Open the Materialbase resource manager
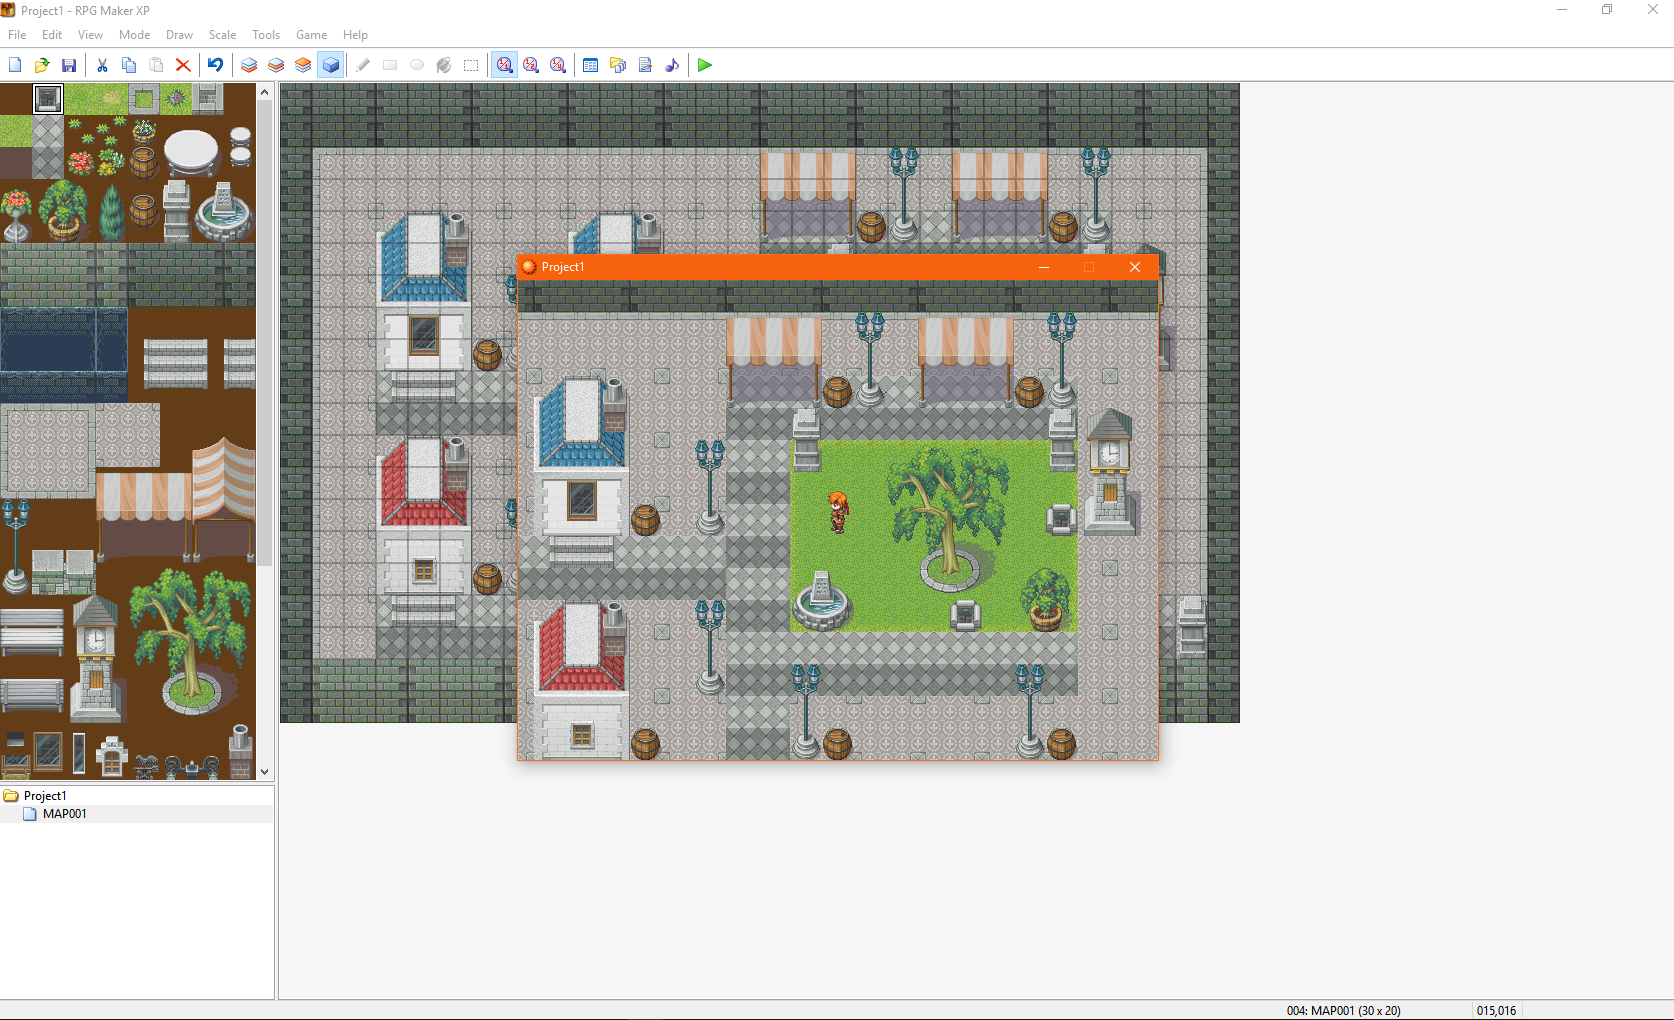Image resolution: width=1674 pixels, height=1020 pixels. (618, 65)
